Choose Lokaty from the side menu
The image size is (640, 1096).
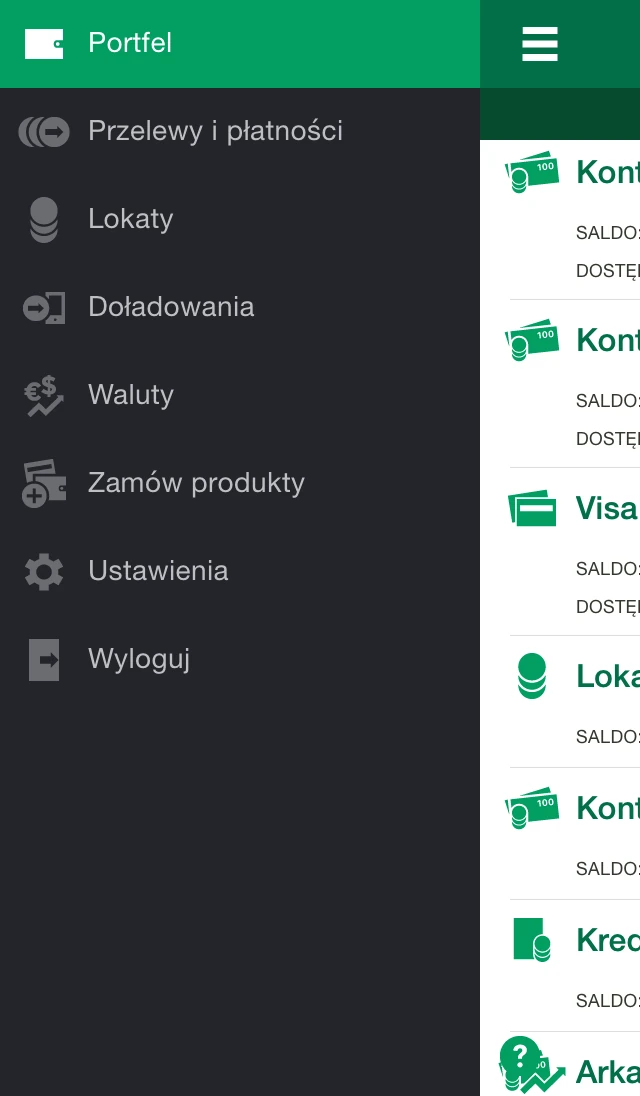pyautogui.click(x=240, y=219)
